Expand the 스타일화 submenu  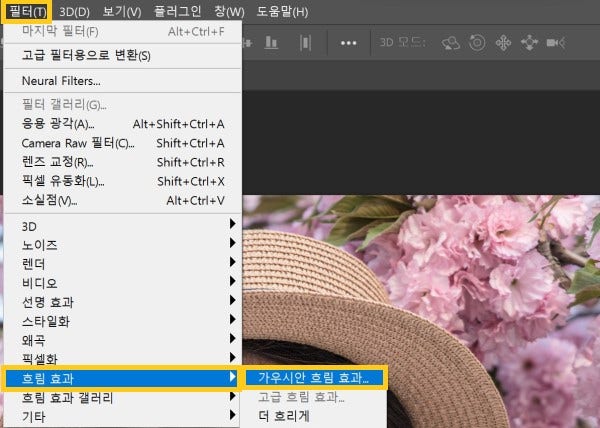[x=122, y=321]
